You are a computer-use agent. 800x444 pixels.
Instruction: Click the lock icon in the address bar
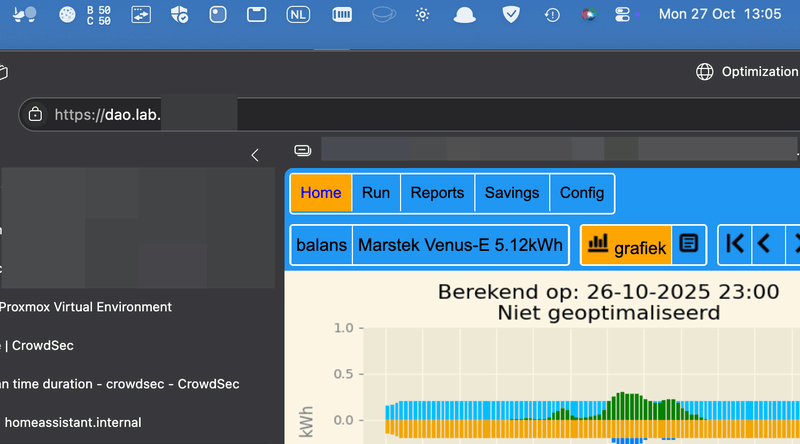click(x=35, y=114)
